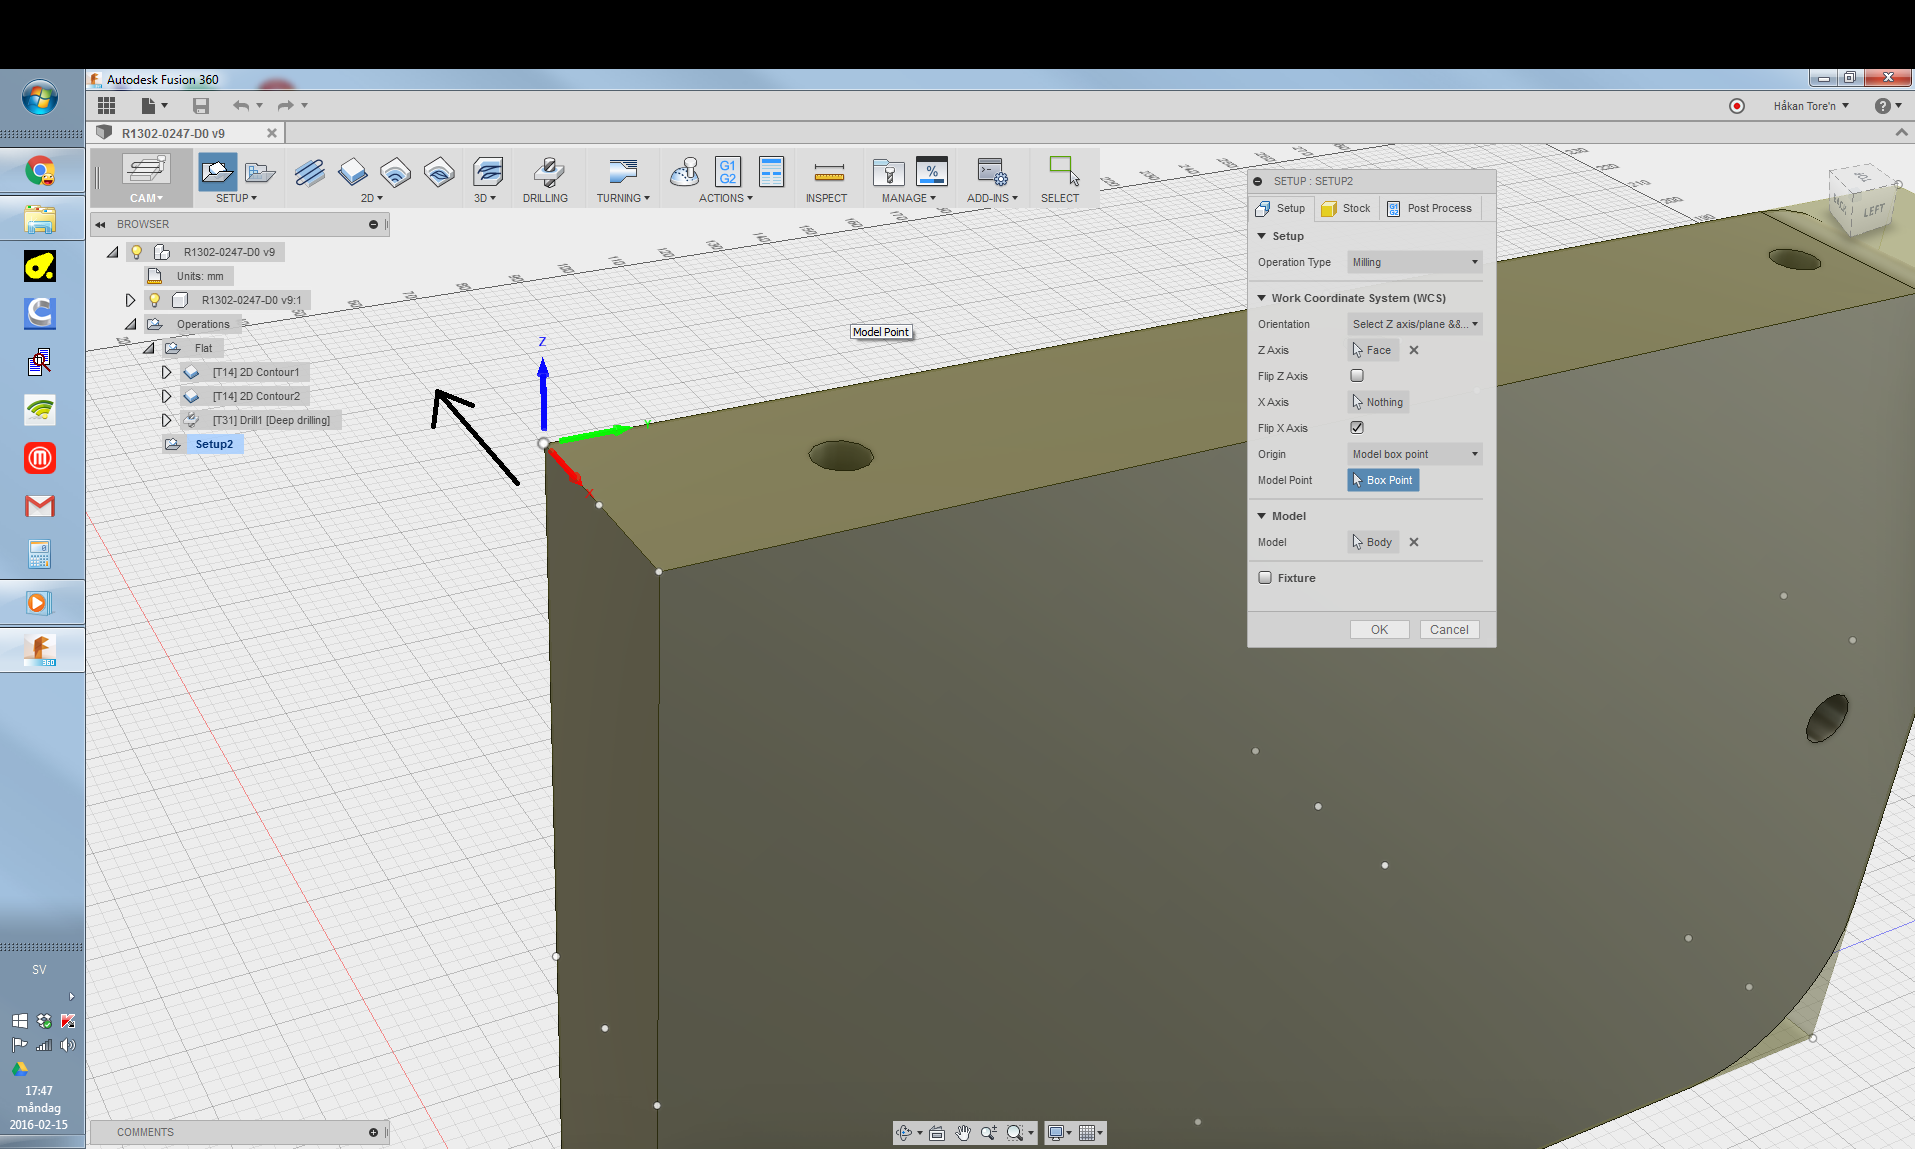This screenshot has width=1915, height=1149.
Task: Enable the Fixture checkbox
Action: (1265, 578)
